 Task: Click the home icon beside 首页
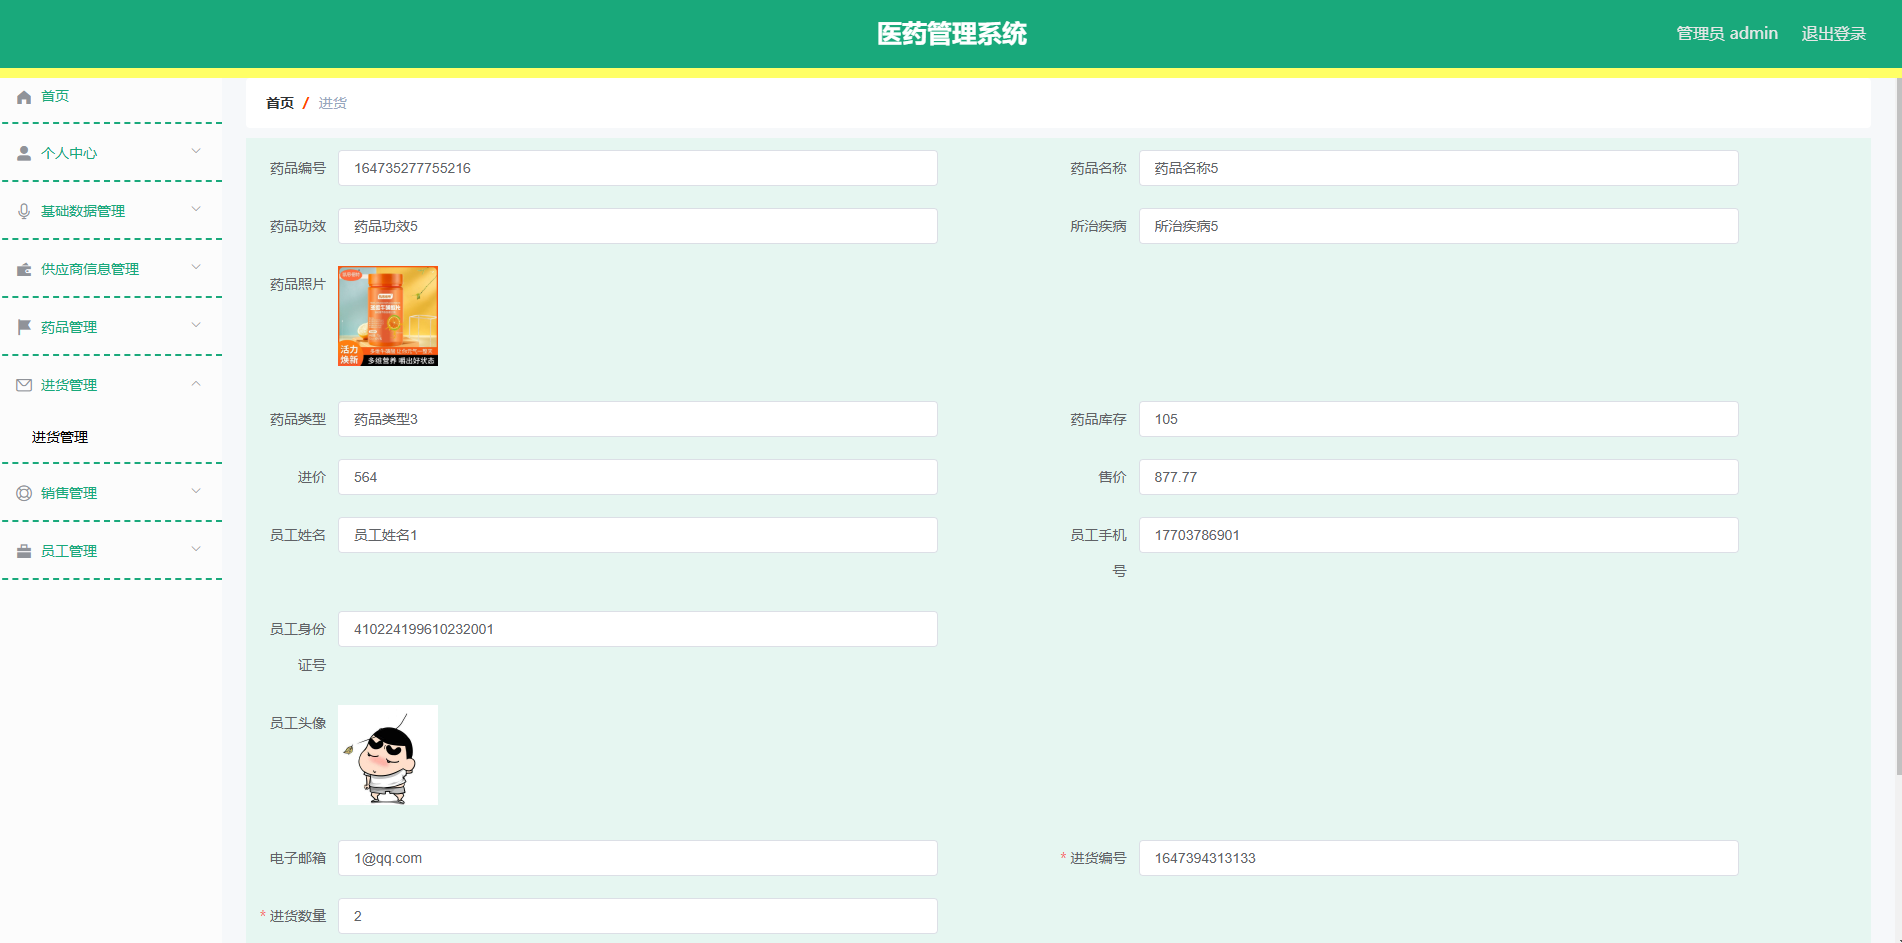23,96
